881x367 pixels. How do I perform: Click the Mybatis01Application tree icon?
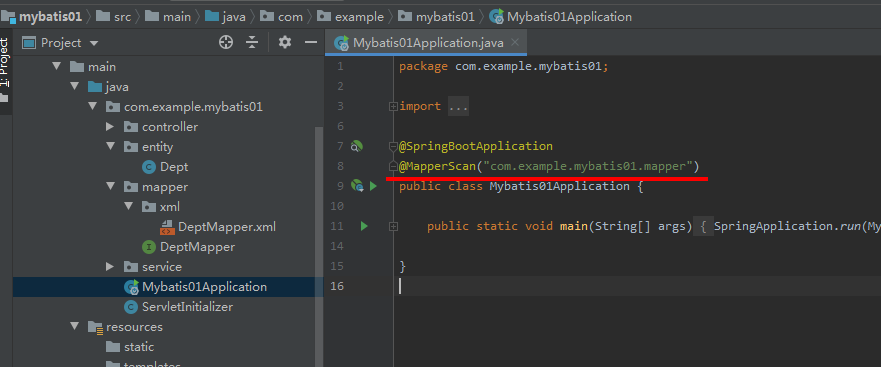131,287
